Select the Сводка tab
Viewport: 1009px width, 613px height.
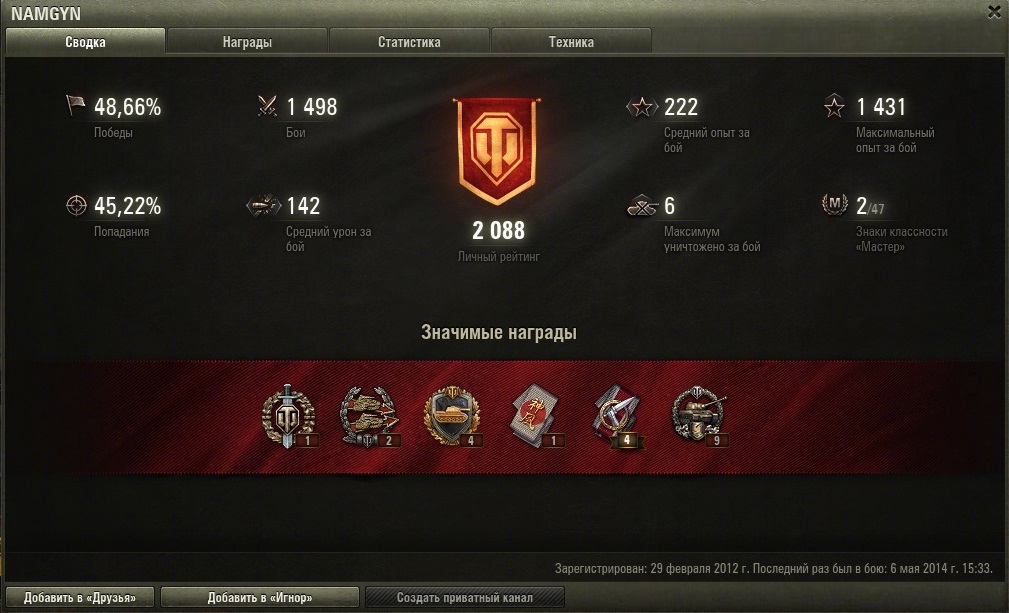tap(85, 42)
